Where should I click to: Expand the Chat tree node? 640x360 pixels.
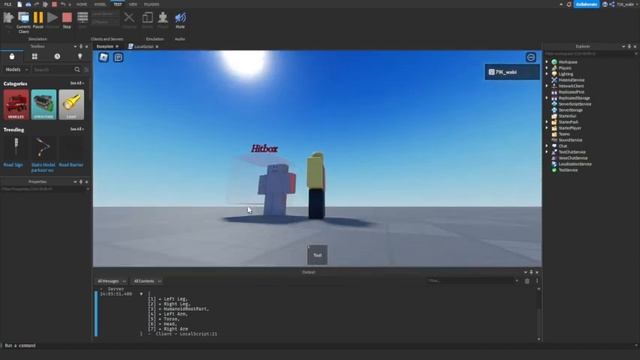547,146
